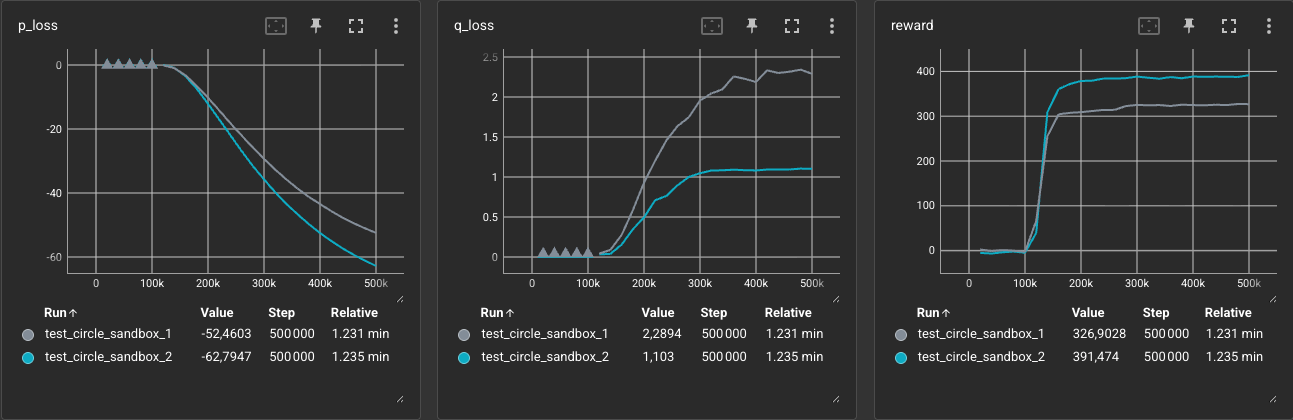Select test_circle_sandbox_2 row in reward table

[1083, 356]
